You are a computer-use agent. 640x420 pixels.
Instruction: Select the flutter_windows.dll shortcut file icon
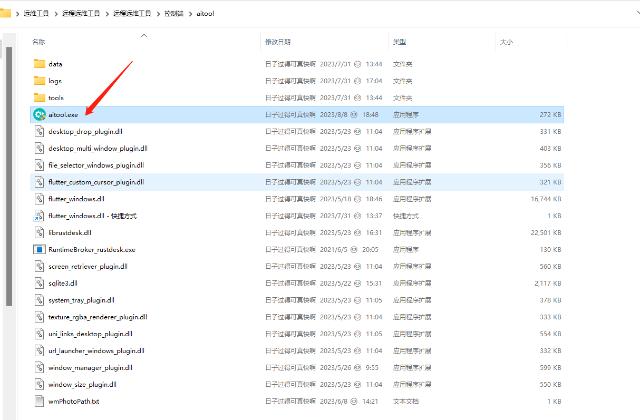click(40, 216)
